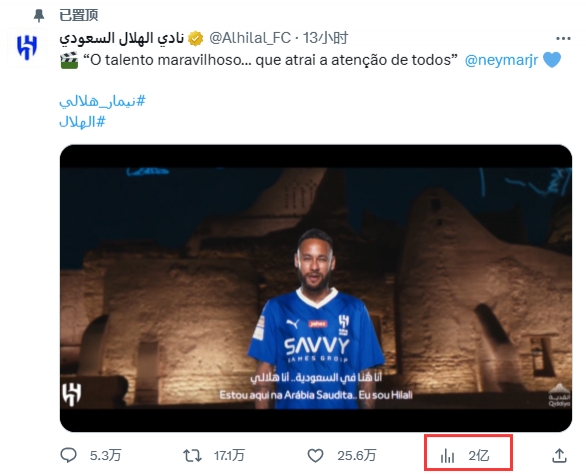Click the reply speech bubble icon

pyautogui.click(x=68, y=455)
